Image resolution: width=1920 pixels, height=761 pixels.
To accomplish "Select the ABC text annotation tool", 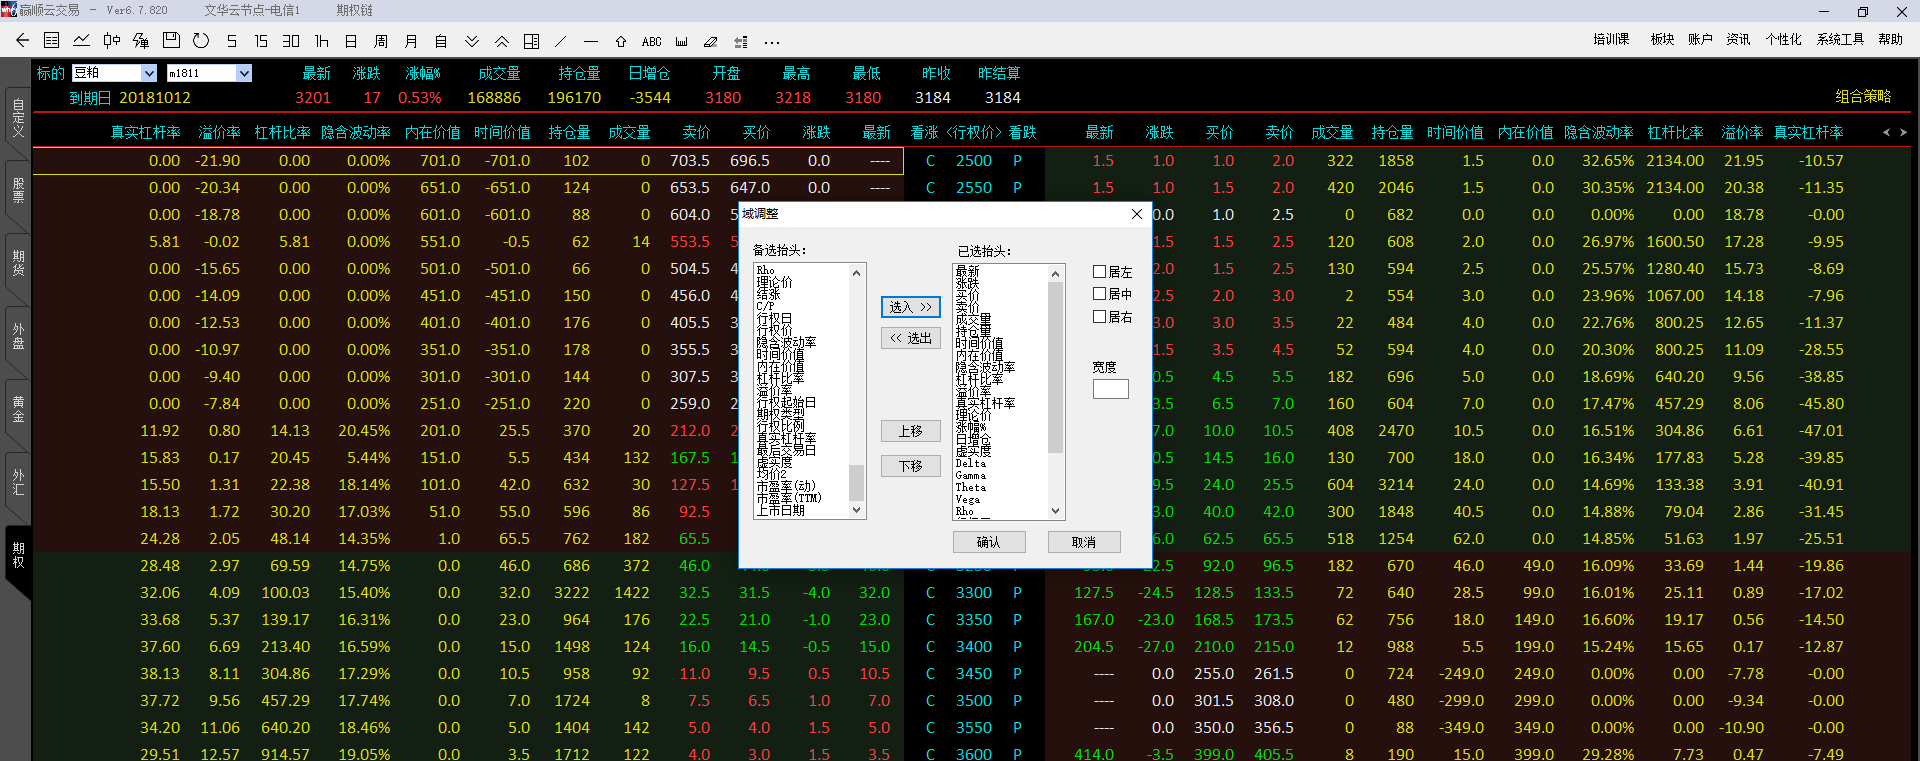I will [651, 42].
